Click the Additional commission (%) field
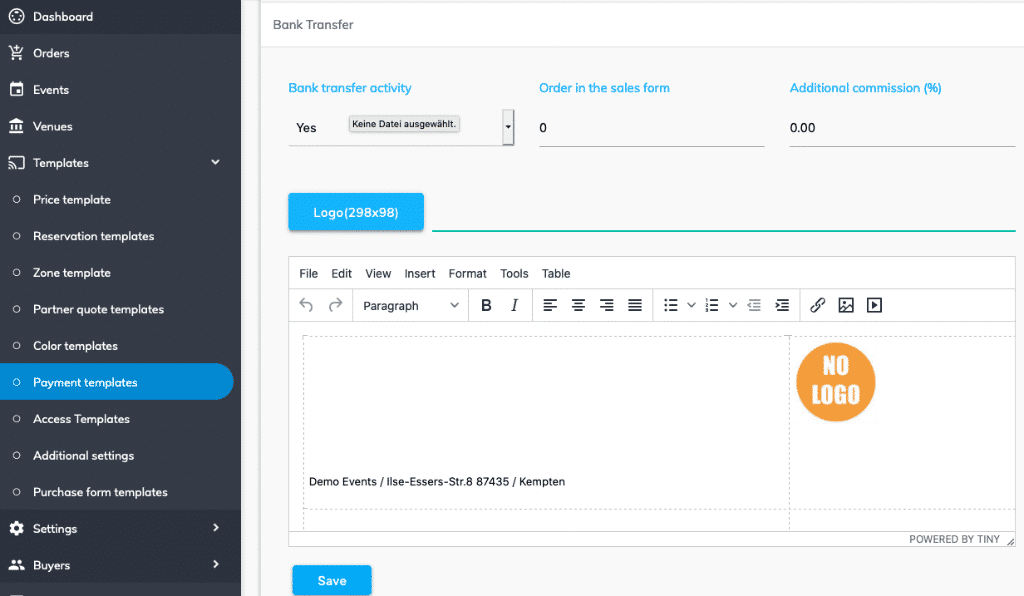 point(903,128)
